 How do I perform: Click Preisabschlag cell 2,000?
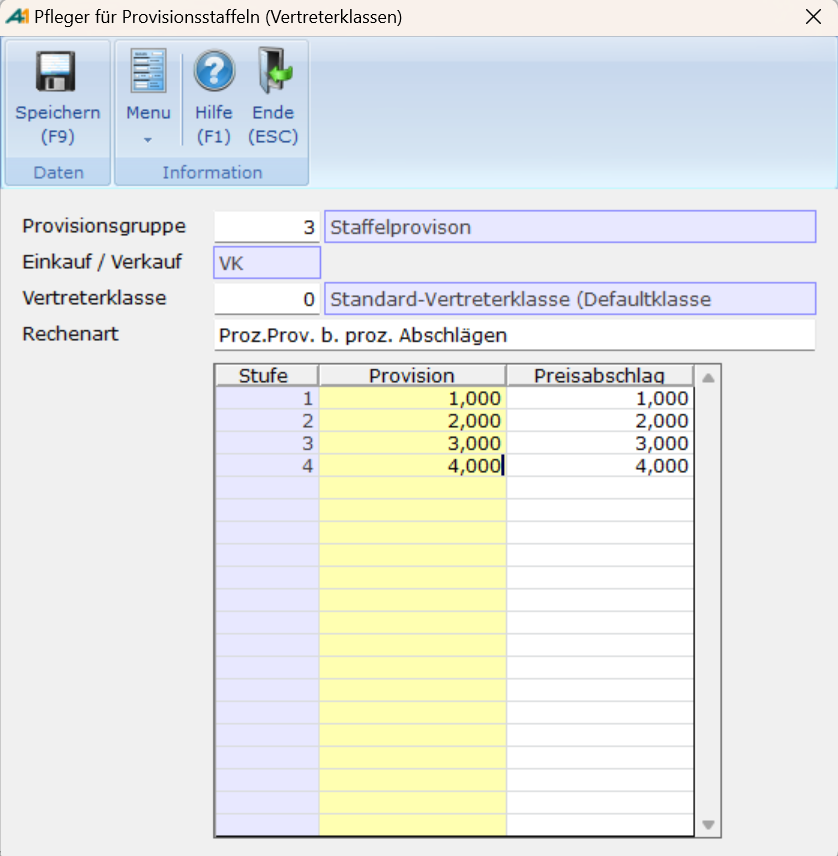tap(600, 420)
